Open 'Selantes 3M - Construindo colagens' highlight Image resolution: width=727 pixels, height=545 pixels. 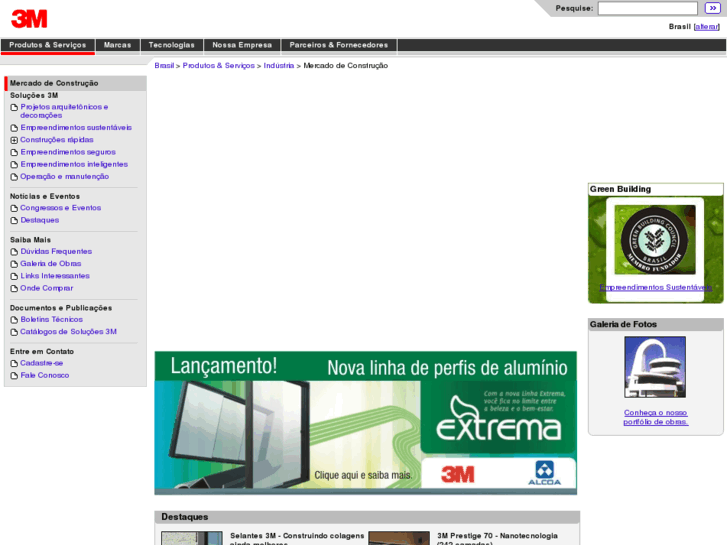pos(297,539)
